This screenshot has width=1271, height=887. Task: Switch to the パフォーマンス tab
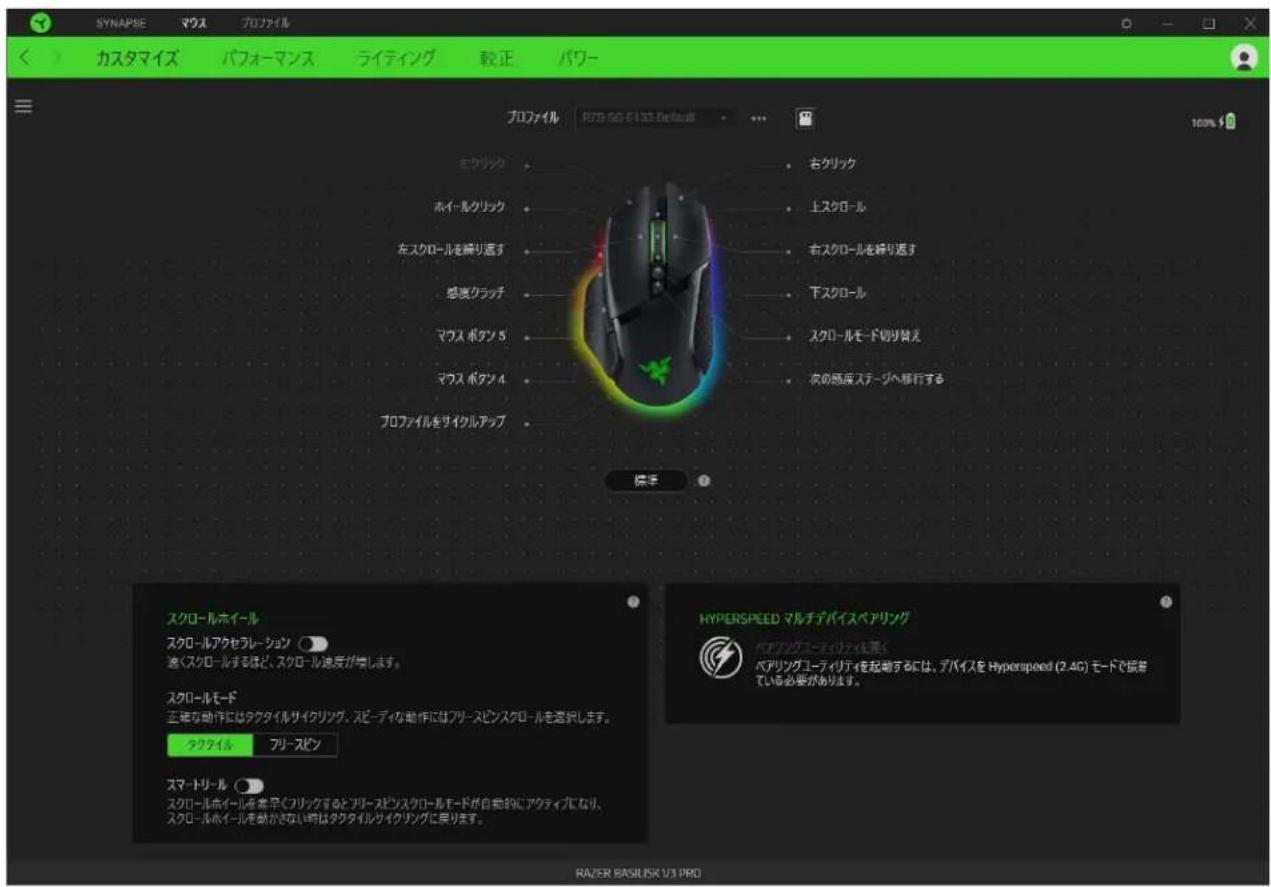[x=268, y=60]
